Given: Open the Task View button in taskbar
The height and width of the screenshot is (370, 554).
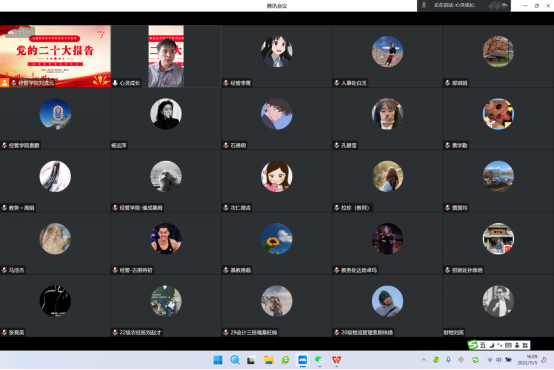Looking at the screenshot, I should pos(252,360).
